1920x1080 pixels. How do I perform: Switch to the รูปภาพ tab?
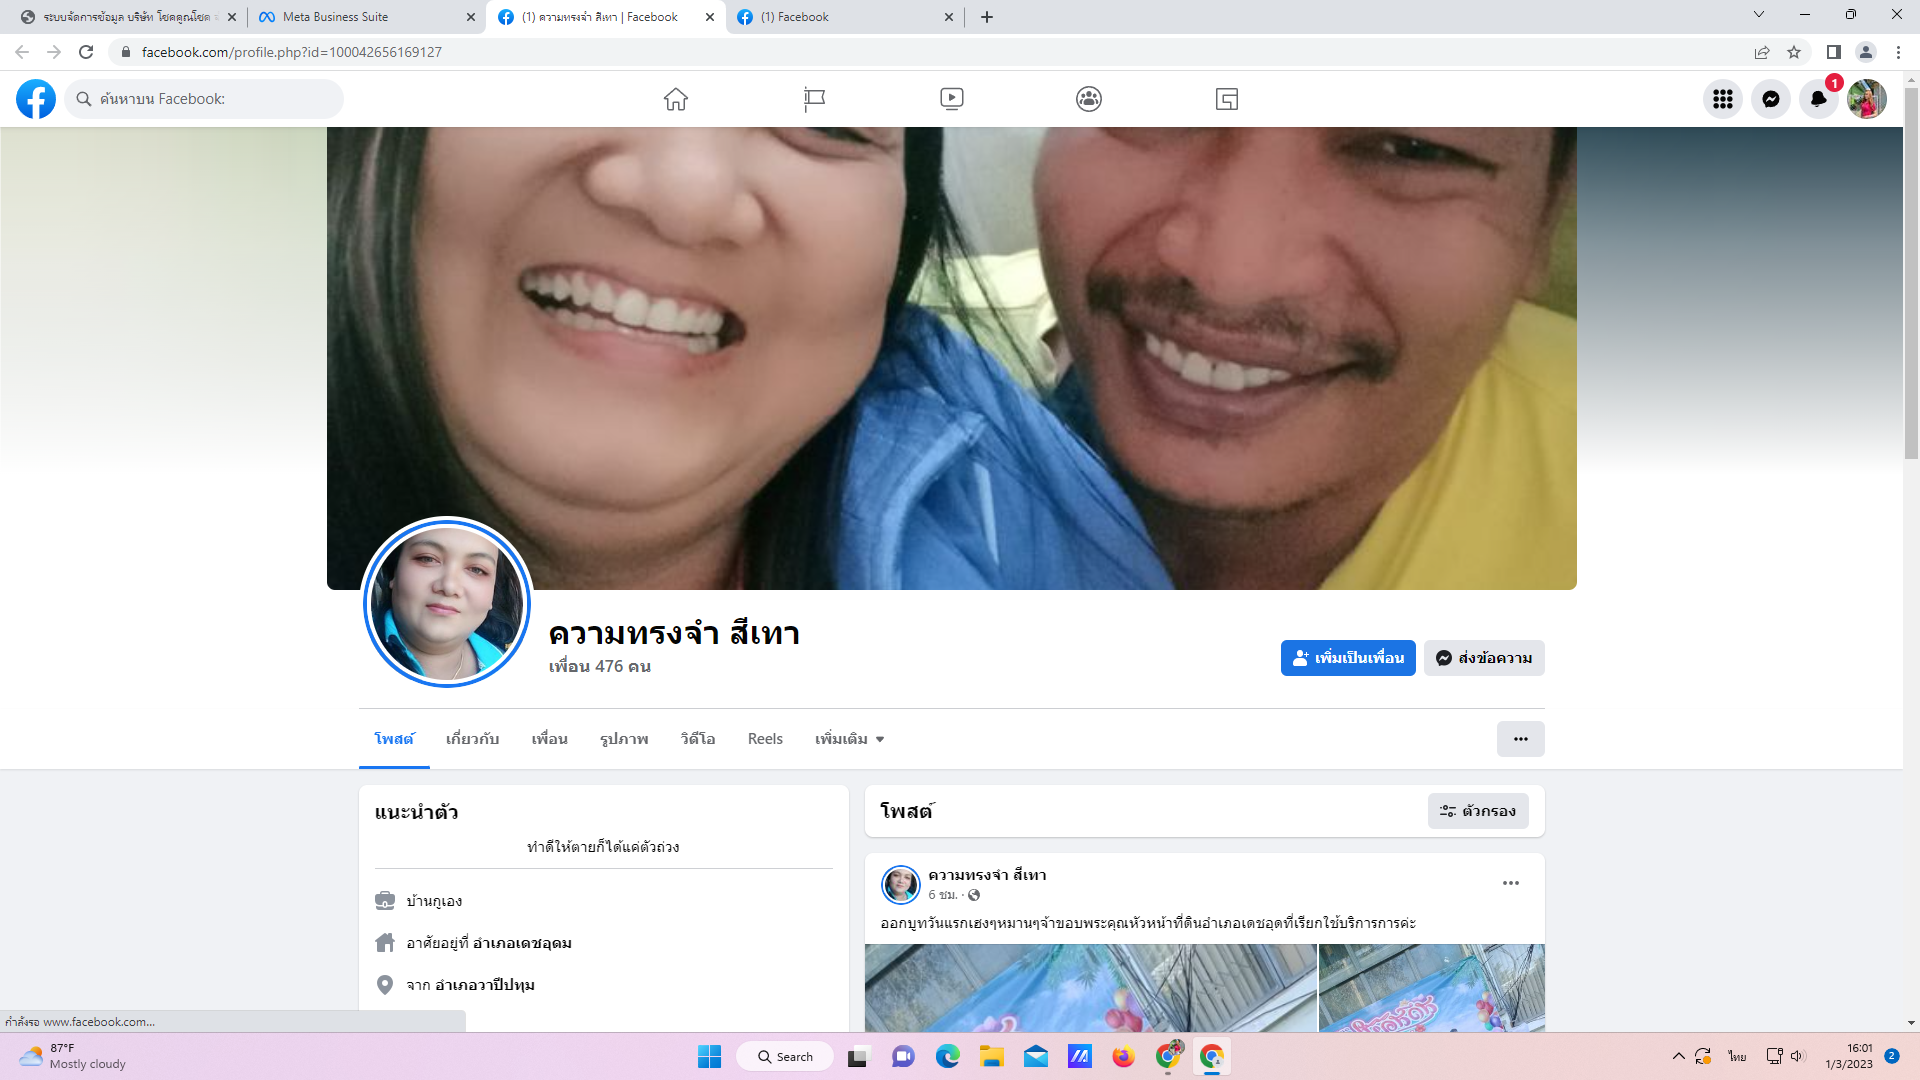point(624,739)
